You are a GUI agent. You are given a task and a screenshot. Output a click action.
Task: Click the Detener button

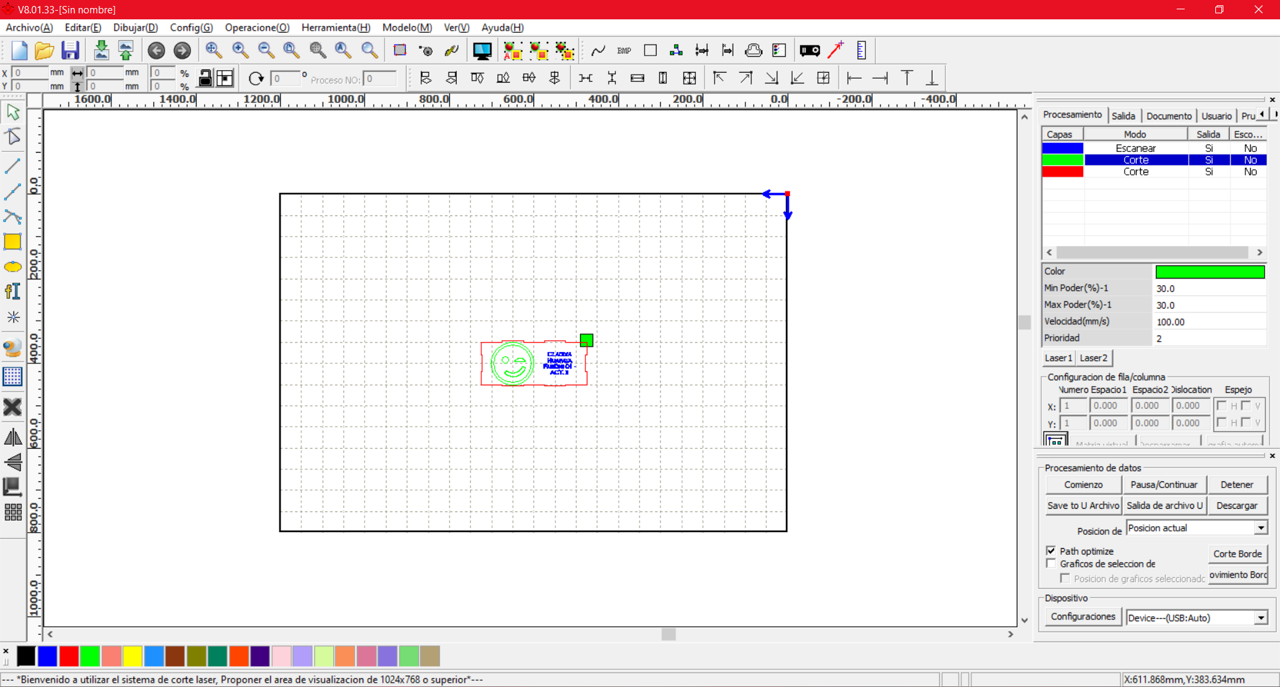tap(1237, 485)
